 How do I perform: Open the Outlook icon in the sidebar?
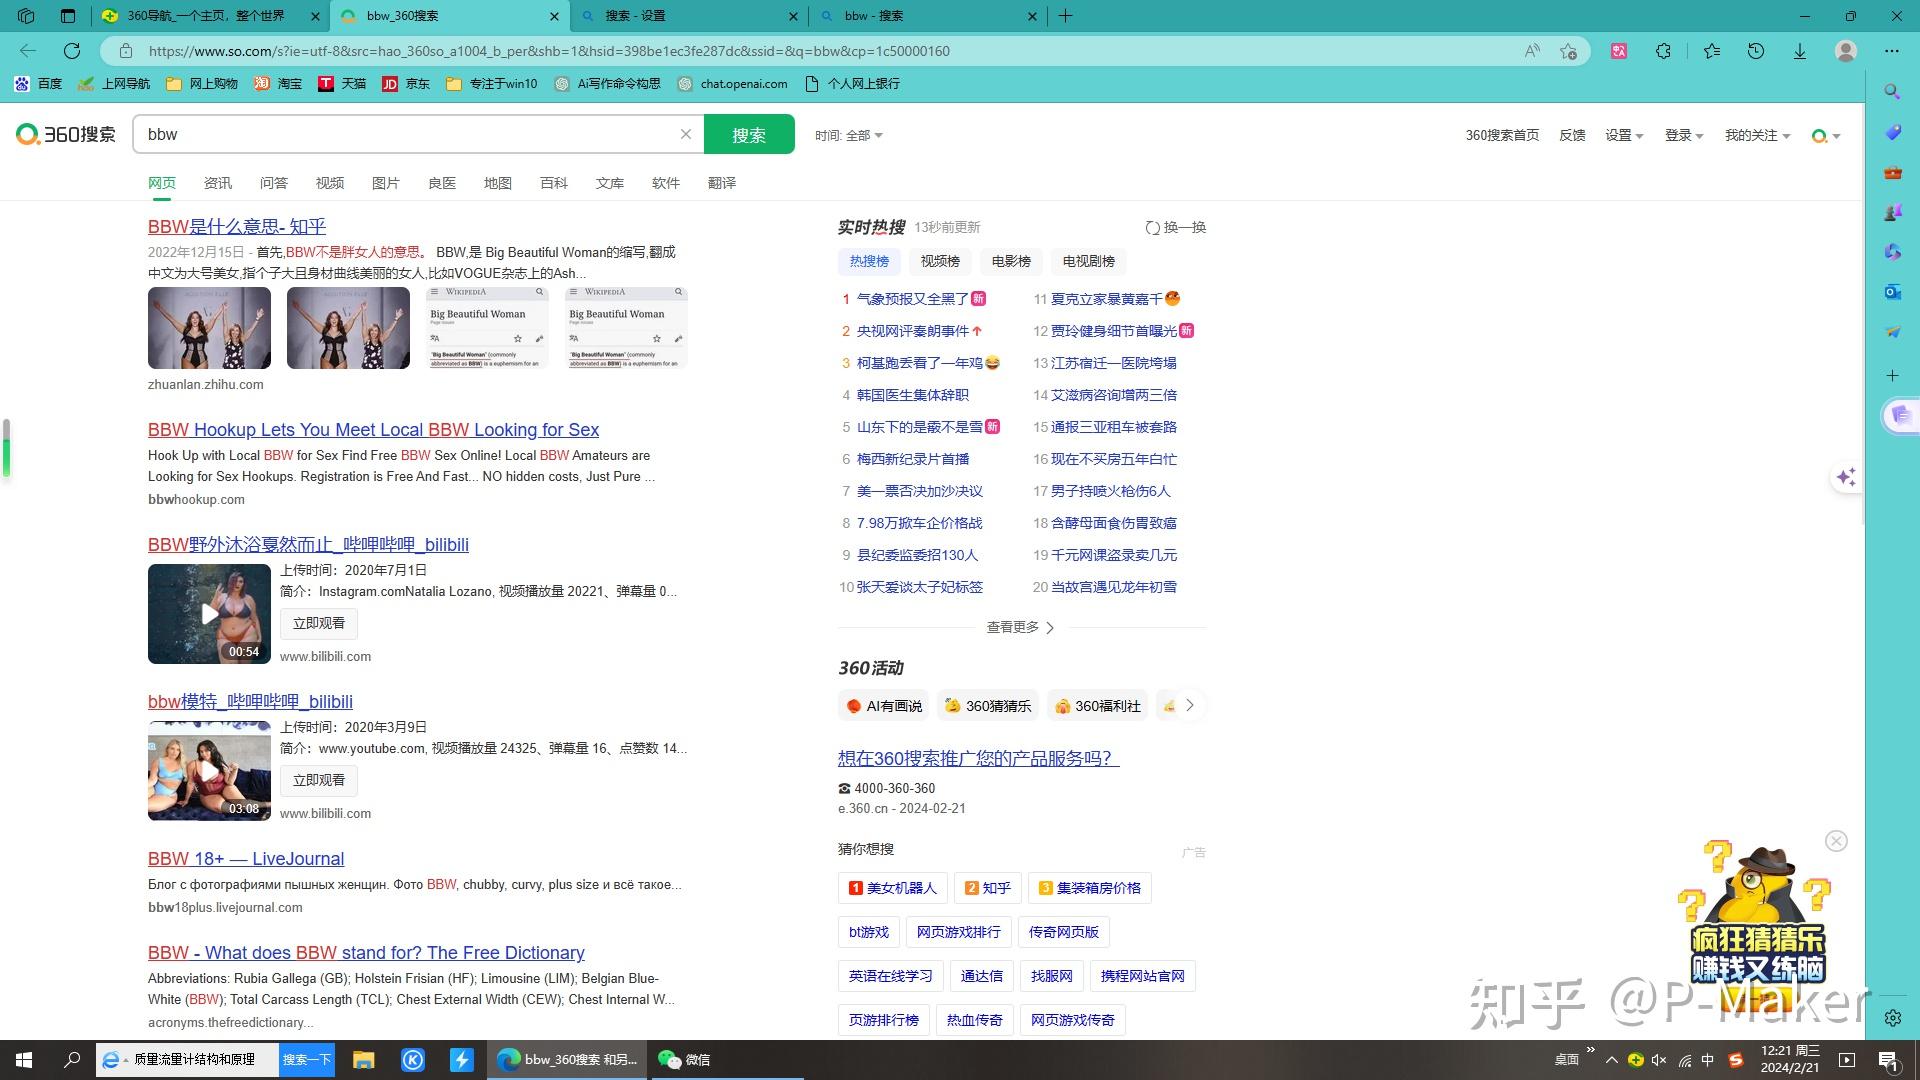click(x=1892, y=292)
